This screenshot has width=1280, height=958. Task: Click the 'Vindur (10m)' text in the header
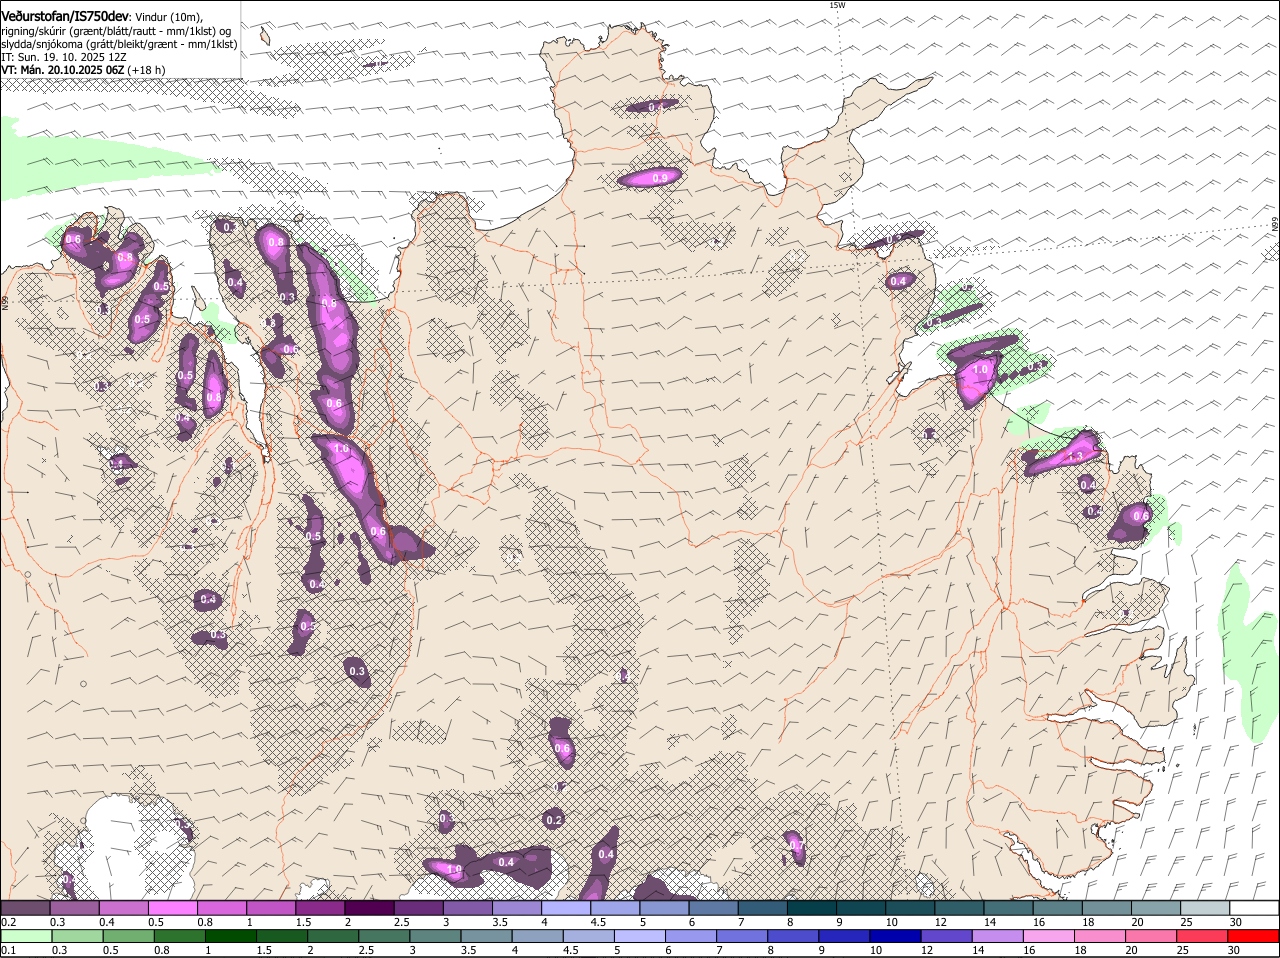click(x=170, y=17)
